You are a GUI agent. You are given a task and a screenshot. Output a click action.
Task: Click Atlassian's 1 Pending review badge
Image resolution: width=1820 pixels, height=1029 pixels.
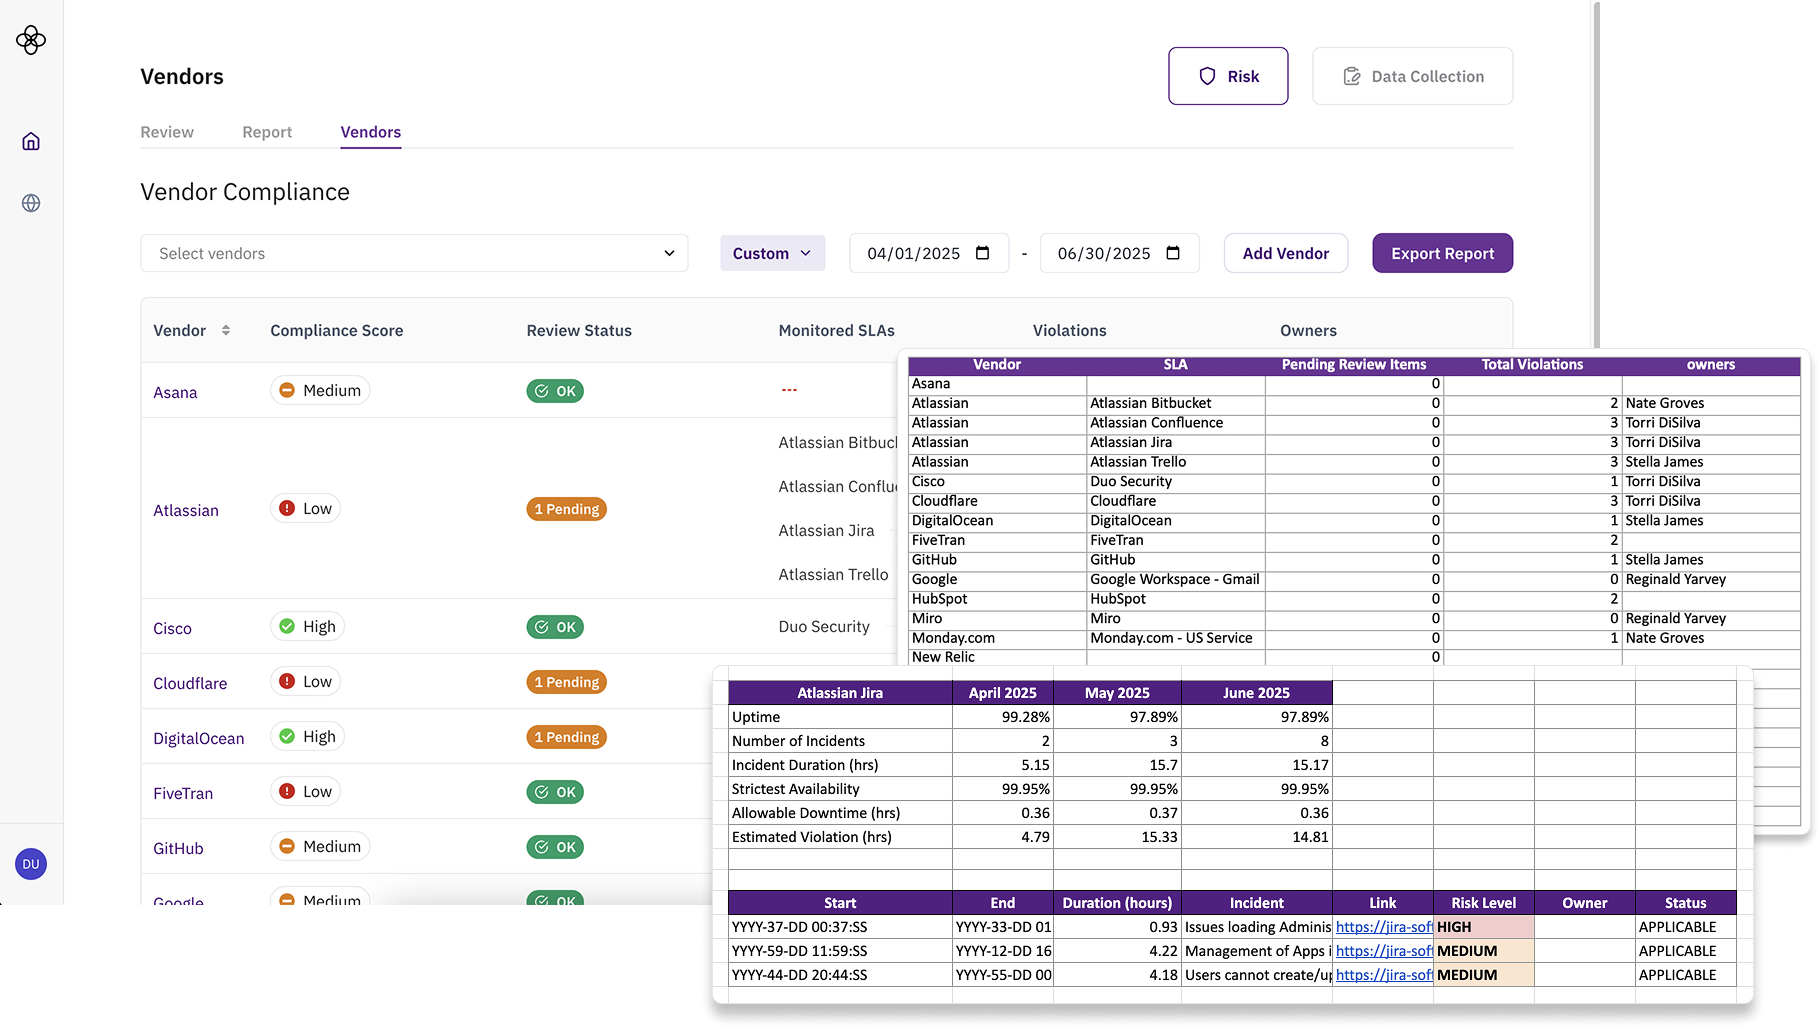(567, 509)
